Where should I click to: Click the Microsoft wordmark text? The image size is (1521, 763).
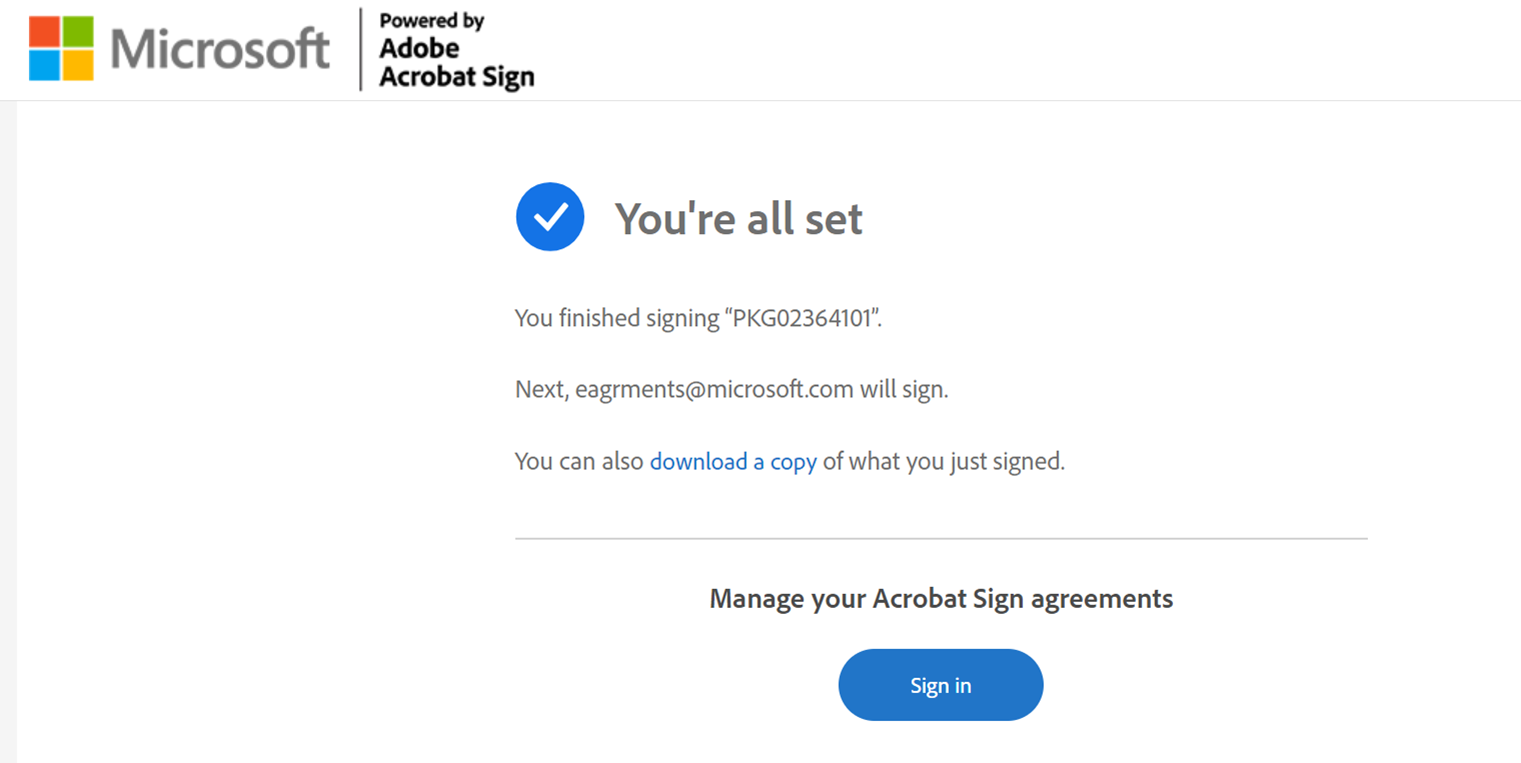point(220,48)
